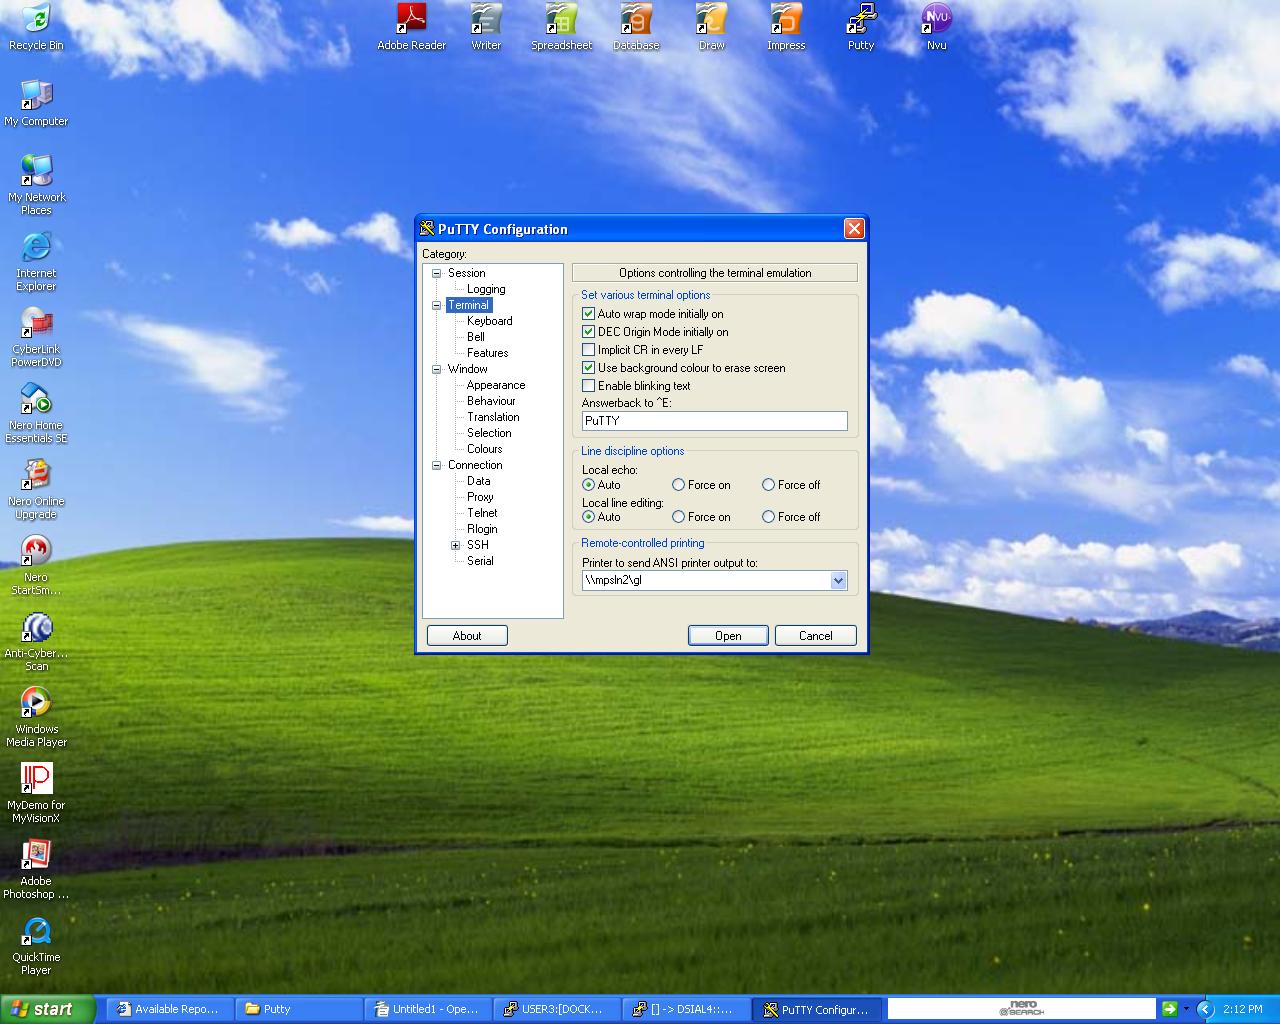
Task: Select the Telnet category
Action: [482, 513]
